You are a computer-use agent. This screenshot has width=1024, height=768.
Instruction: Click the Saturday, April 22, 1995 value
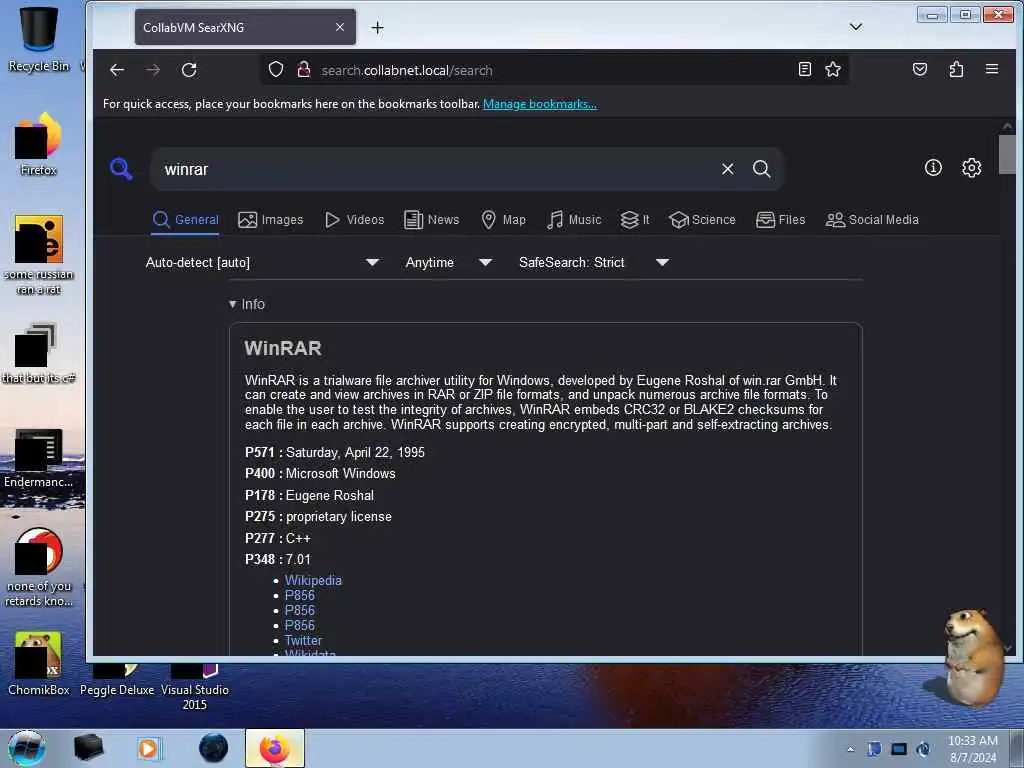[x=355, y=452]
